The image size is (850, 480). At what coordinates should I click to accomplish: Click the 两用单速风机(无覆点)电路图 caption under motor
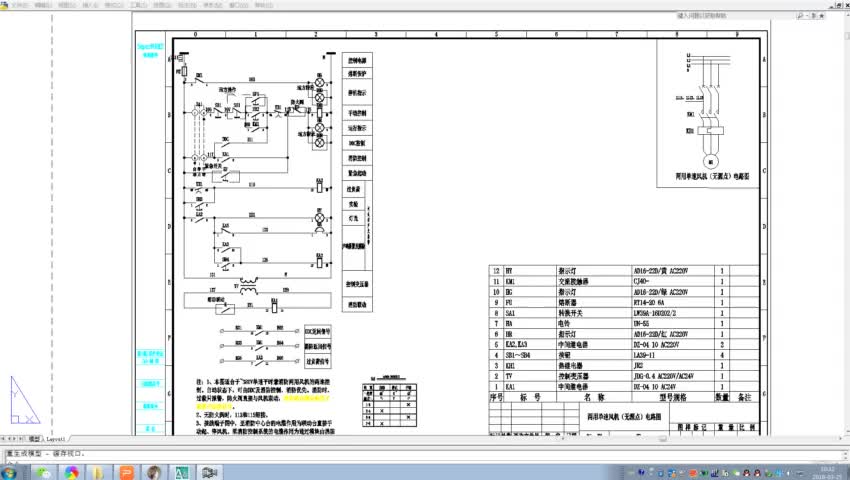[712, 177]
